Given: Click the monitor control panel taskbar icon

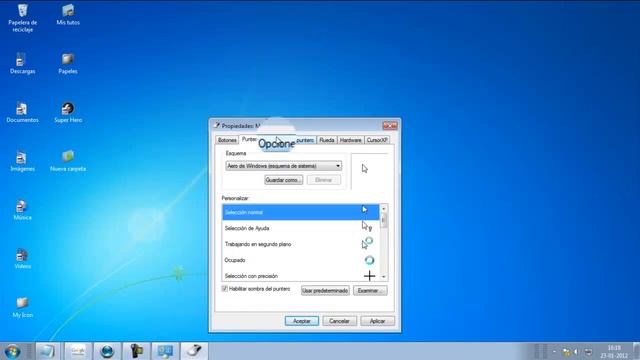Looking at the screenshot, I should point(165,351).
